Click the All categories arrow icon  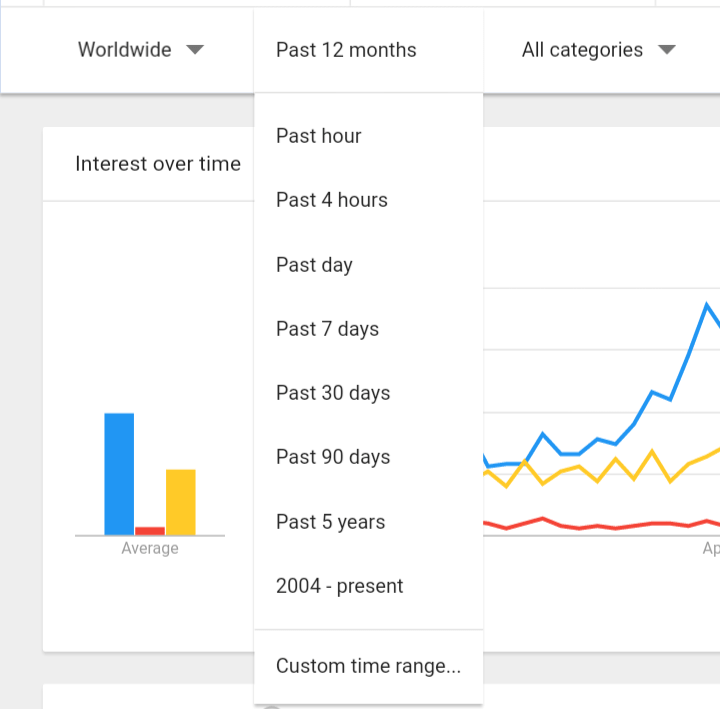(x=667, y=50)
